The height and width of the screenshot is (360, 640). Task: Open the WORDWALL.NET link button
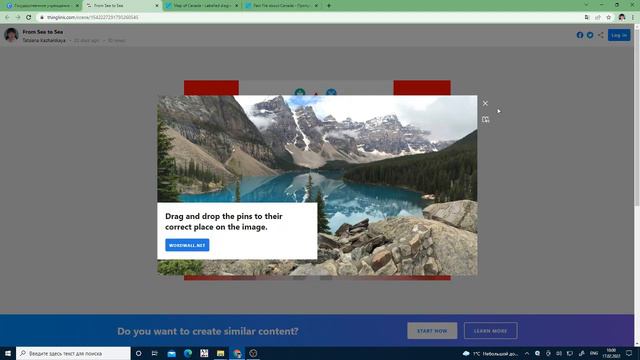(x=187, y=245)
